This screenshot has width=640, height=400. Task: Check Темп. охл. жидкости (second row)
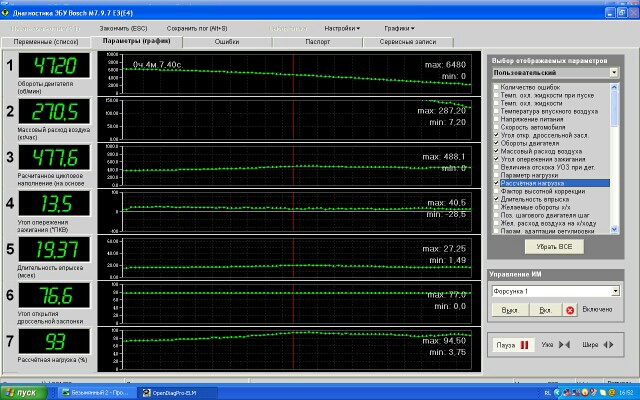[x=496, y=103]
